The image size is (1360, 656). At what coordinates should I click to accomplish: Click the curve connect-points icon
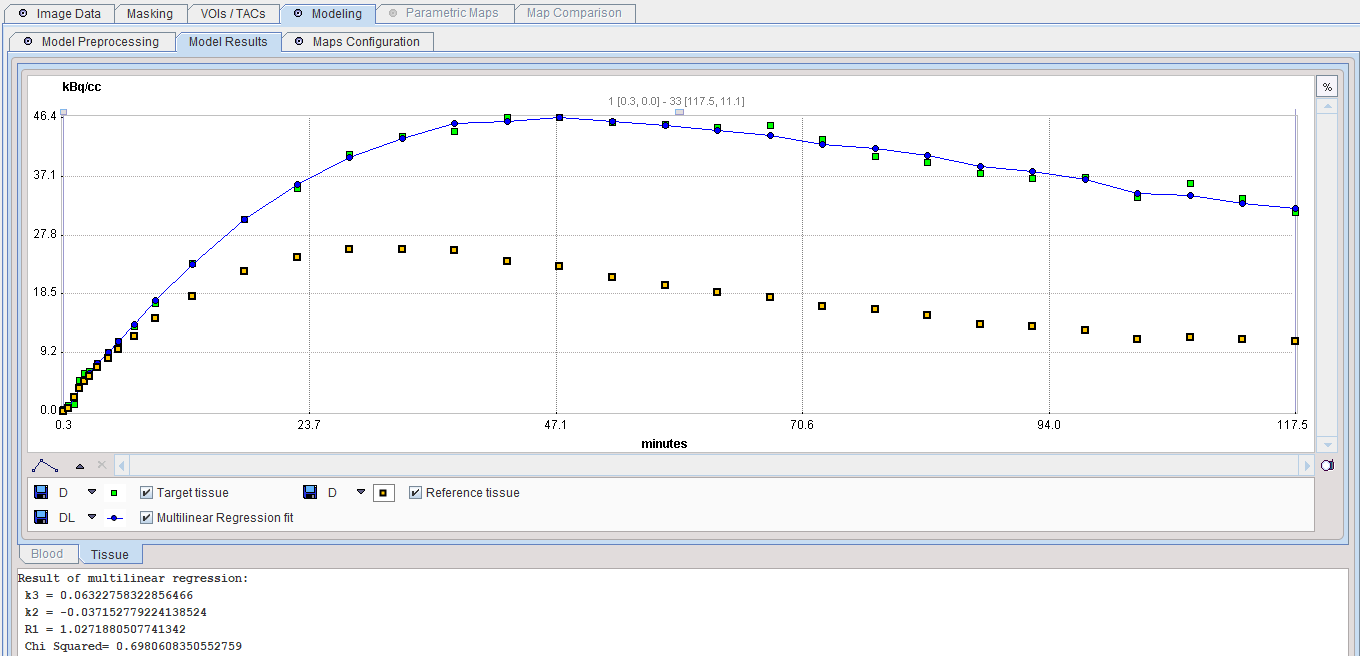(x=45, y=465)
